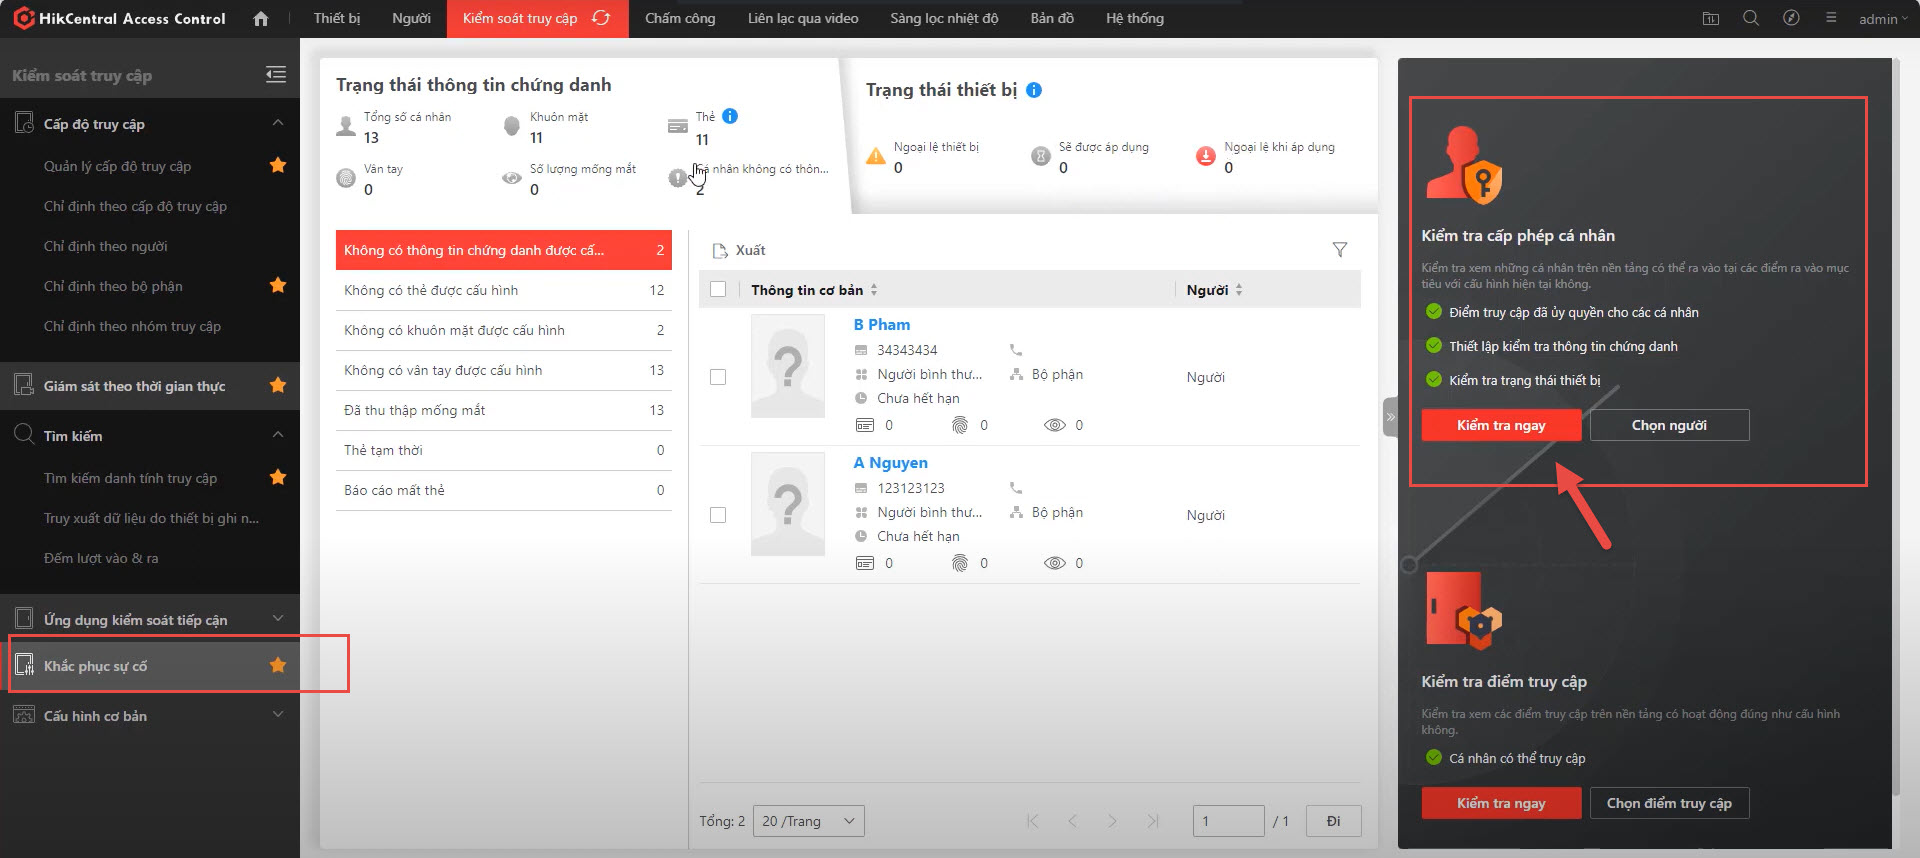This screenshot has width=1920, height=858.
Task: Click info icon beside Trạng thái thiết bị
Action: [x=1034, y=90]
